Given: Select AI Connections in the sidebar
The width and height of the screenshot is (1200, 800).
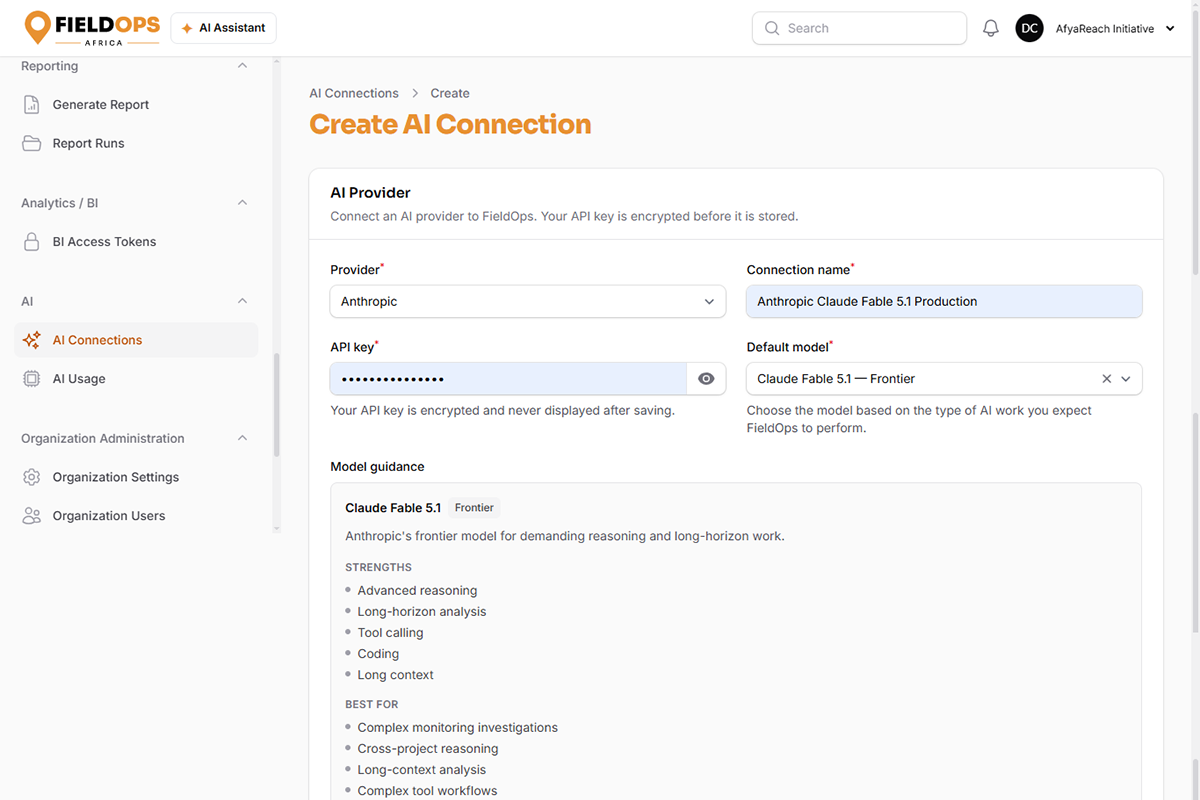Looking at the screenshot, I should click(x=136, y=340).
